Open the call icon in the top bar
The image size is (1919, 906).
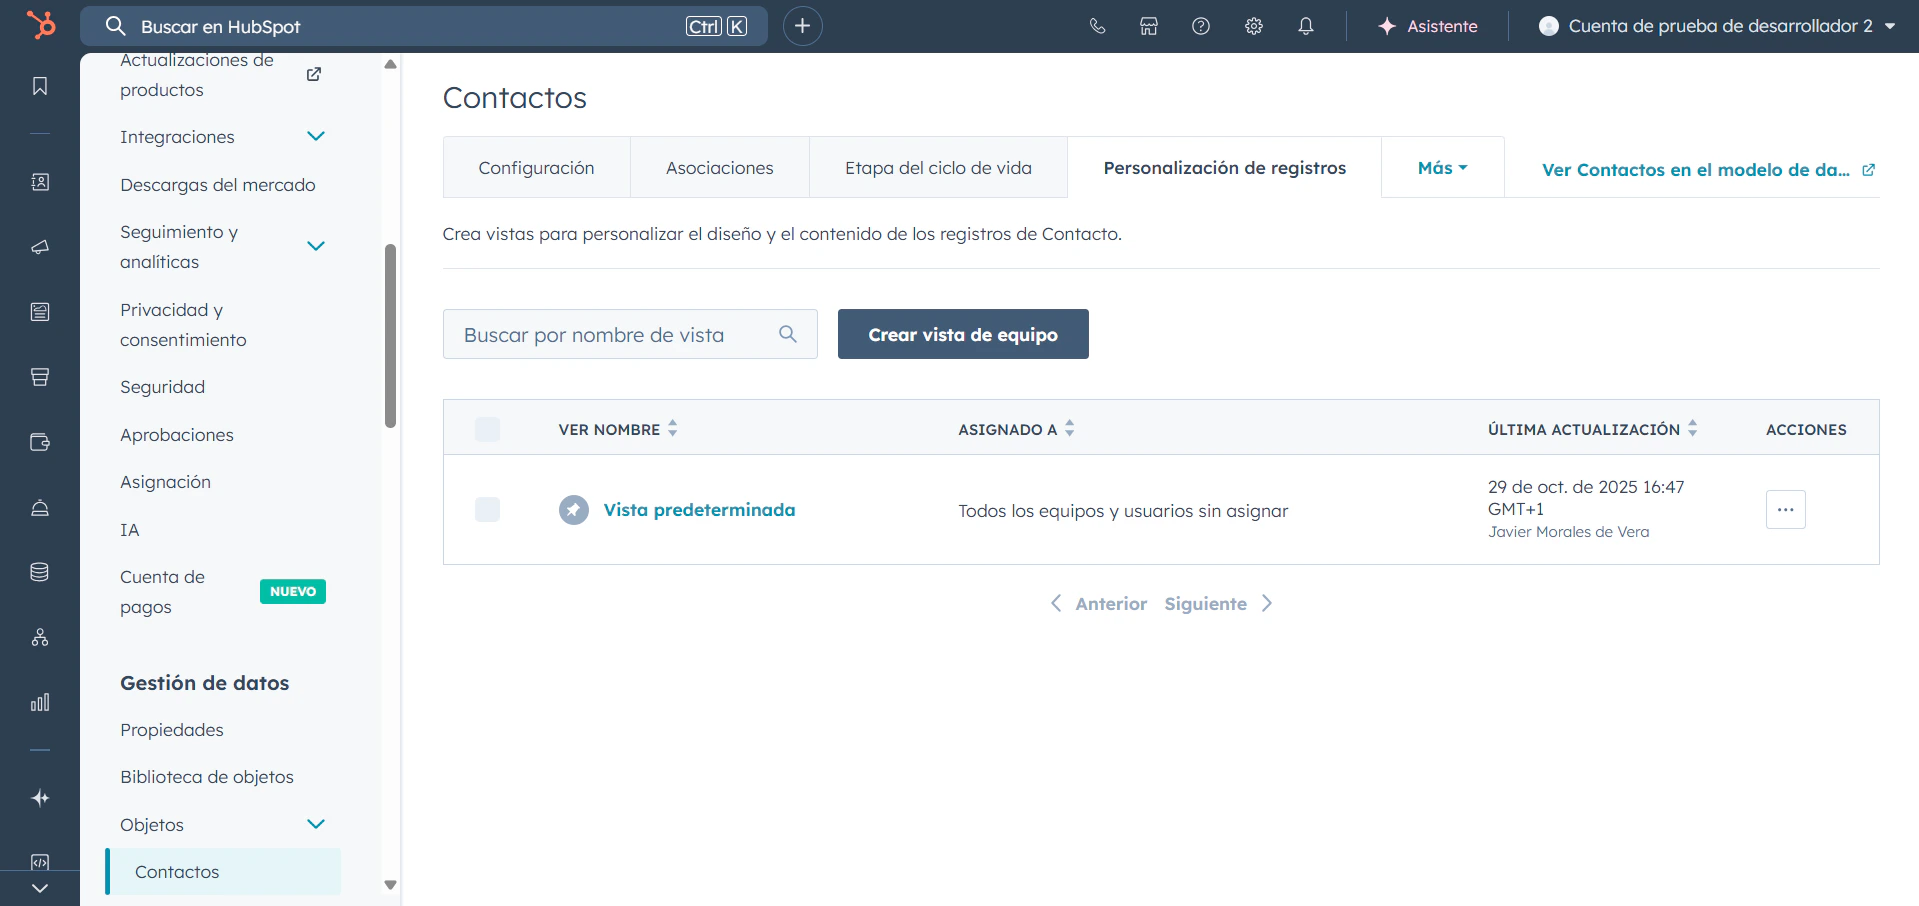pyautogui.click(x=1097, y=26)
